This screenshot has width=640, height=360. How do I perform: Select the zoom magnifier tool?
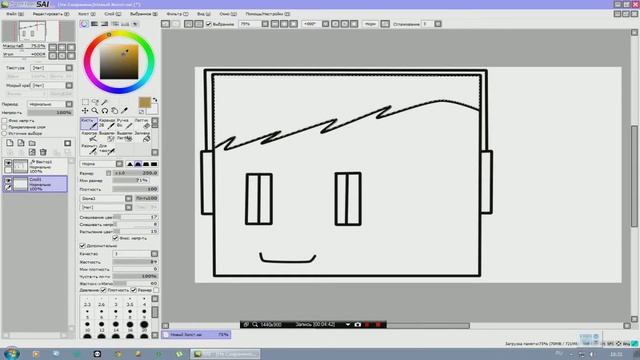(x=95, y=111)
